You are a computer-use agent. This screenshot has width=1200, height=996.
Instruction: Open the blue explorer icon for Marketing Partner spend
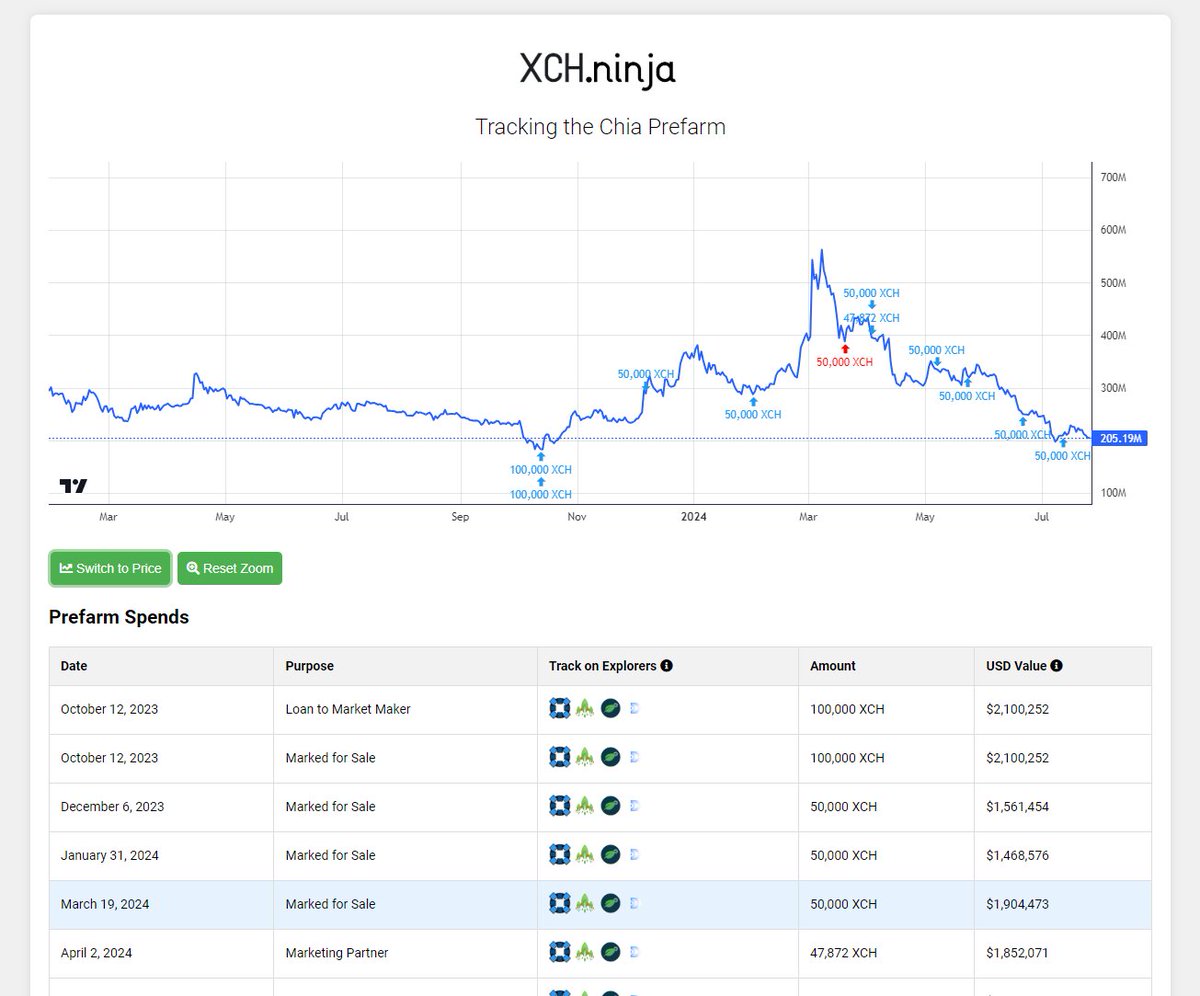[x=558, y=953]
